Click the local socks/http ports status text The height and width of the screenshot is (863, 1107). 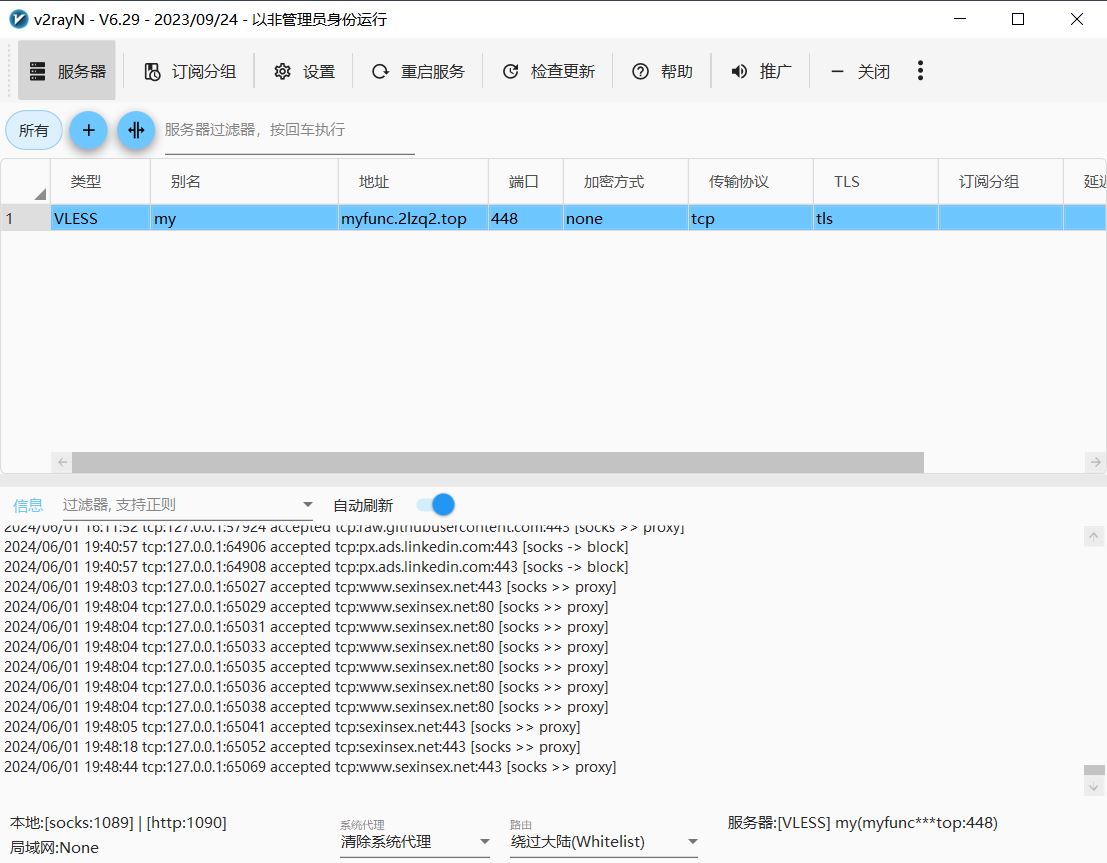[118, 823]
